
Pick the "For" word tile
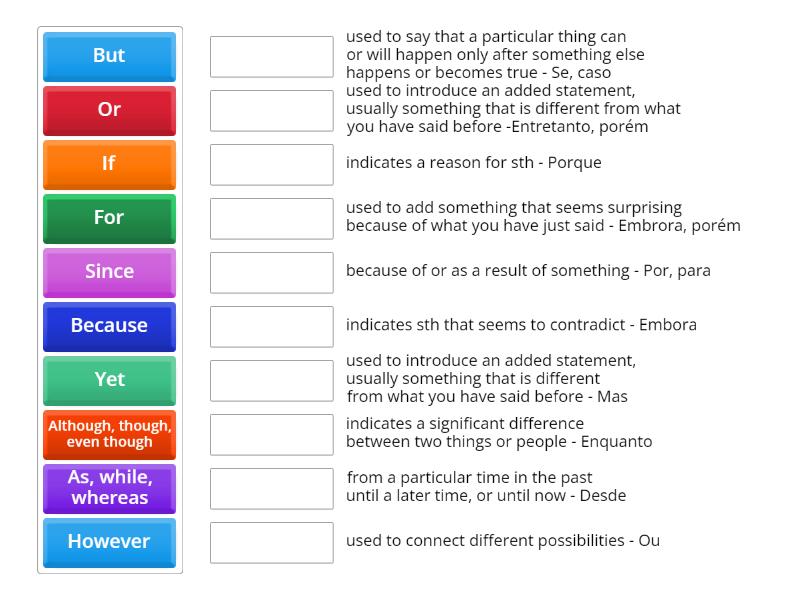(109, 218)
